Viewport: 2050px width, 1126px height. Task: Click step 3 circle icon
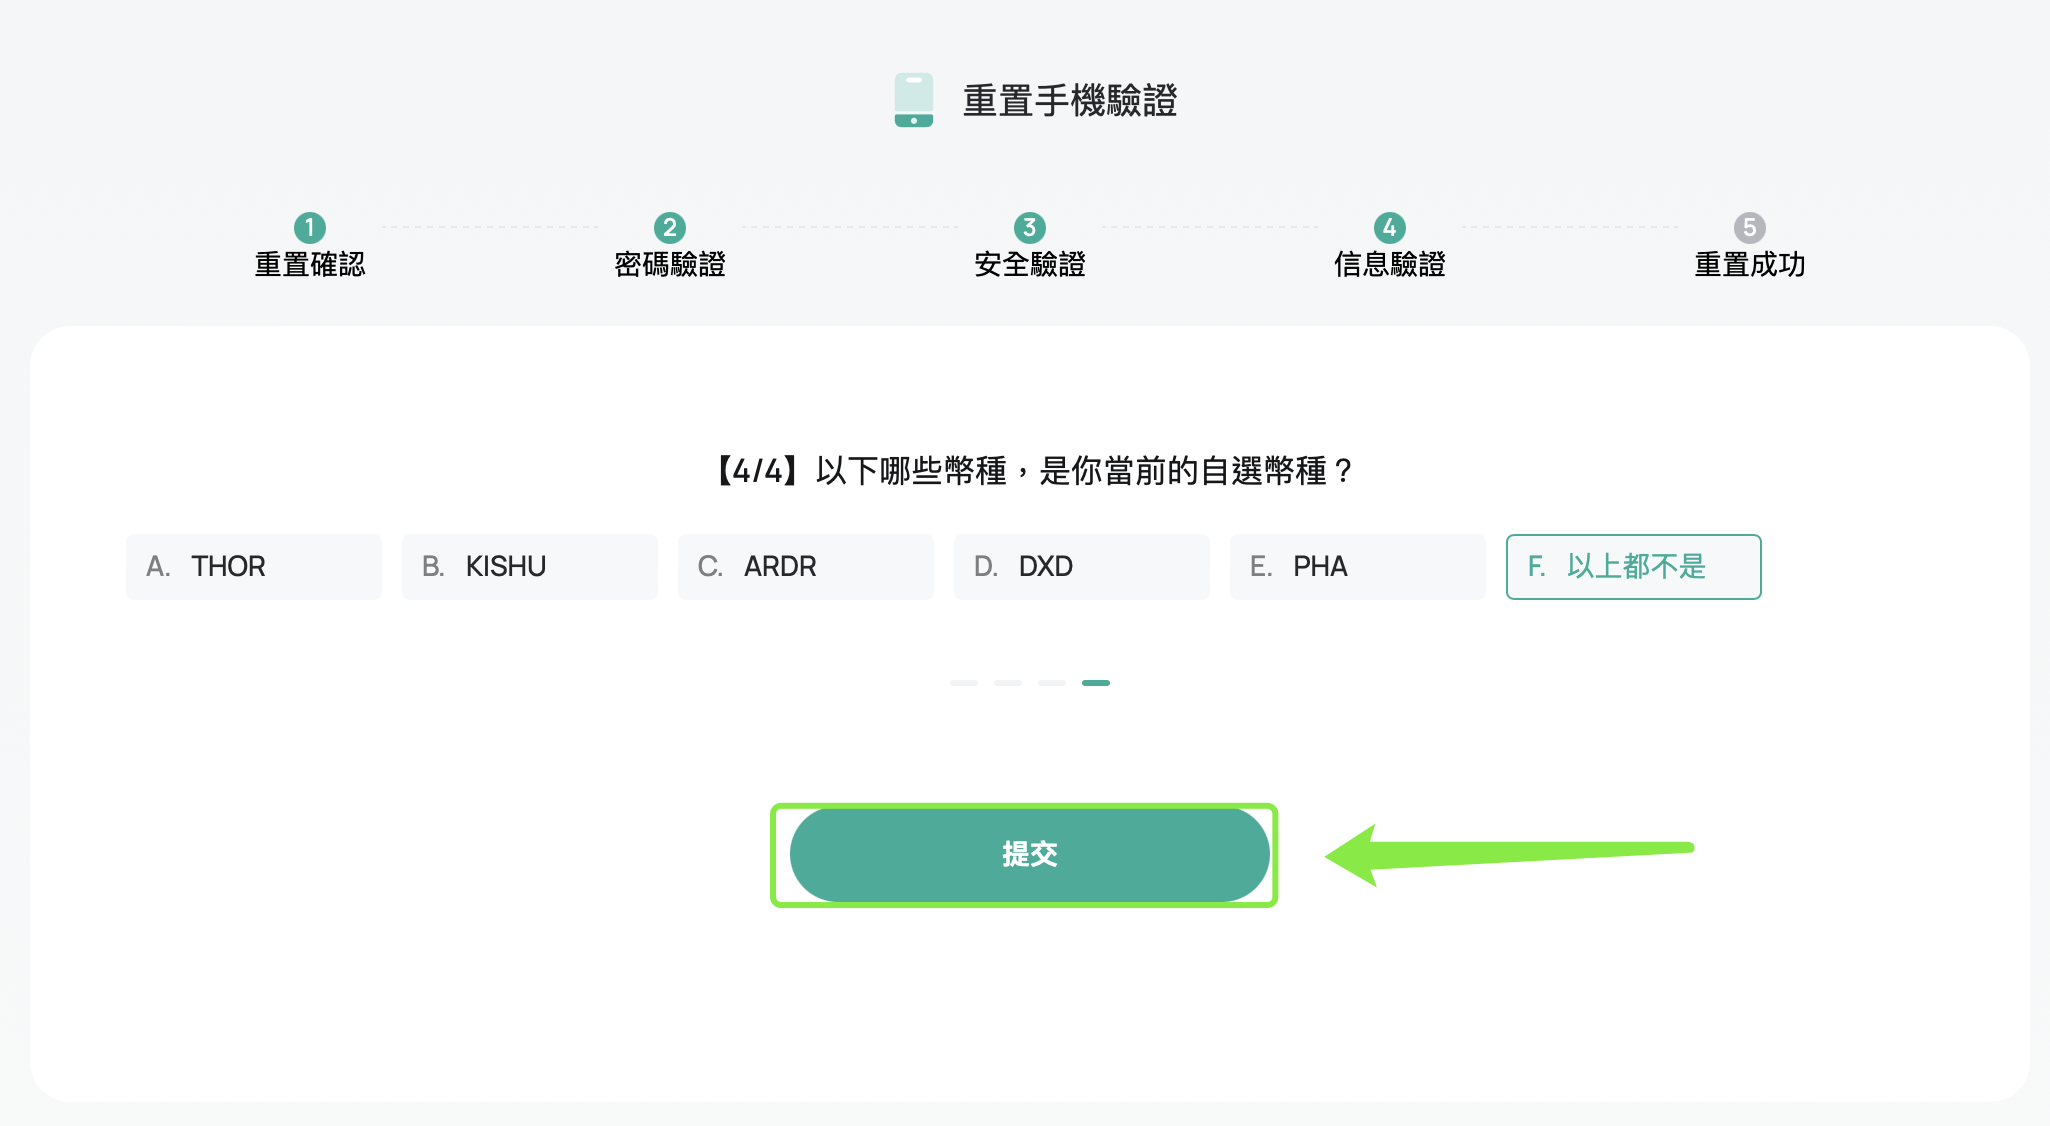click(x=1030, y=228)
